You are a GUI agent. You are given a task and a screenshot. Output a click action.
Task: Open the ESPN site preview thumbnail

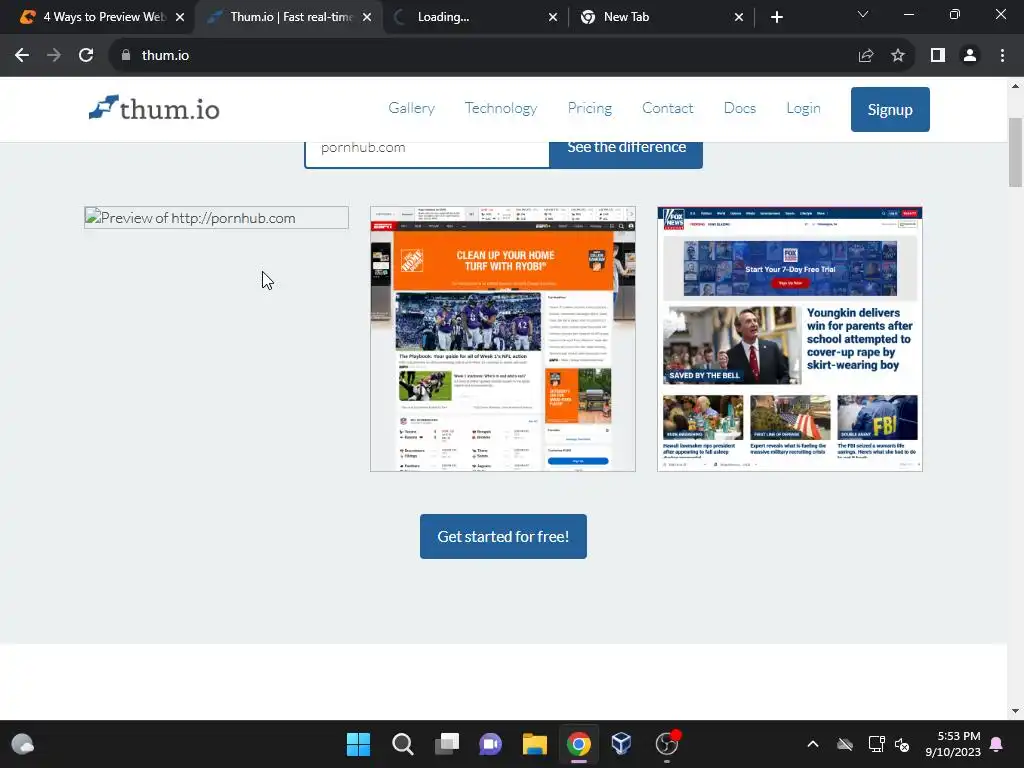pos(503,339)
